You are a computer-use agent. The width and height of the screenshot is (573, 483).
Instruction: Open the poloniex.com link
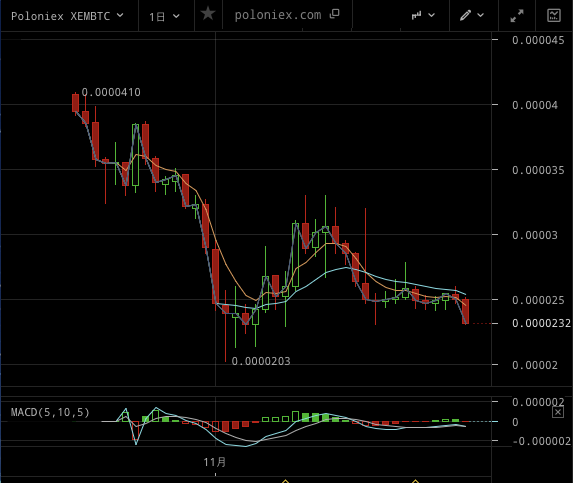278,15
